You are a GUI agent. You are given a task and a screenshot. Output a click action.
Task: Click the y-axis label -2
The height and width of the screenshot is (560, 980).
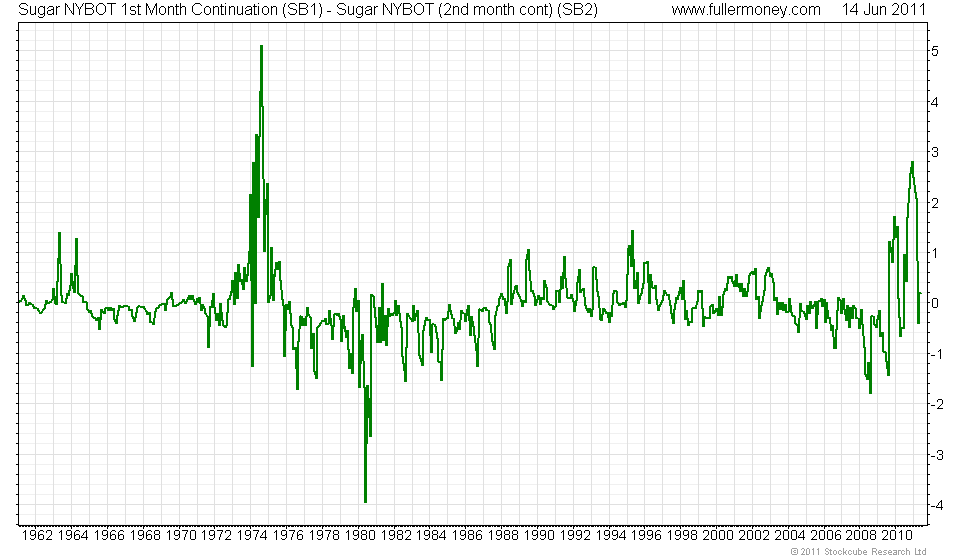[x=937, y=404]
